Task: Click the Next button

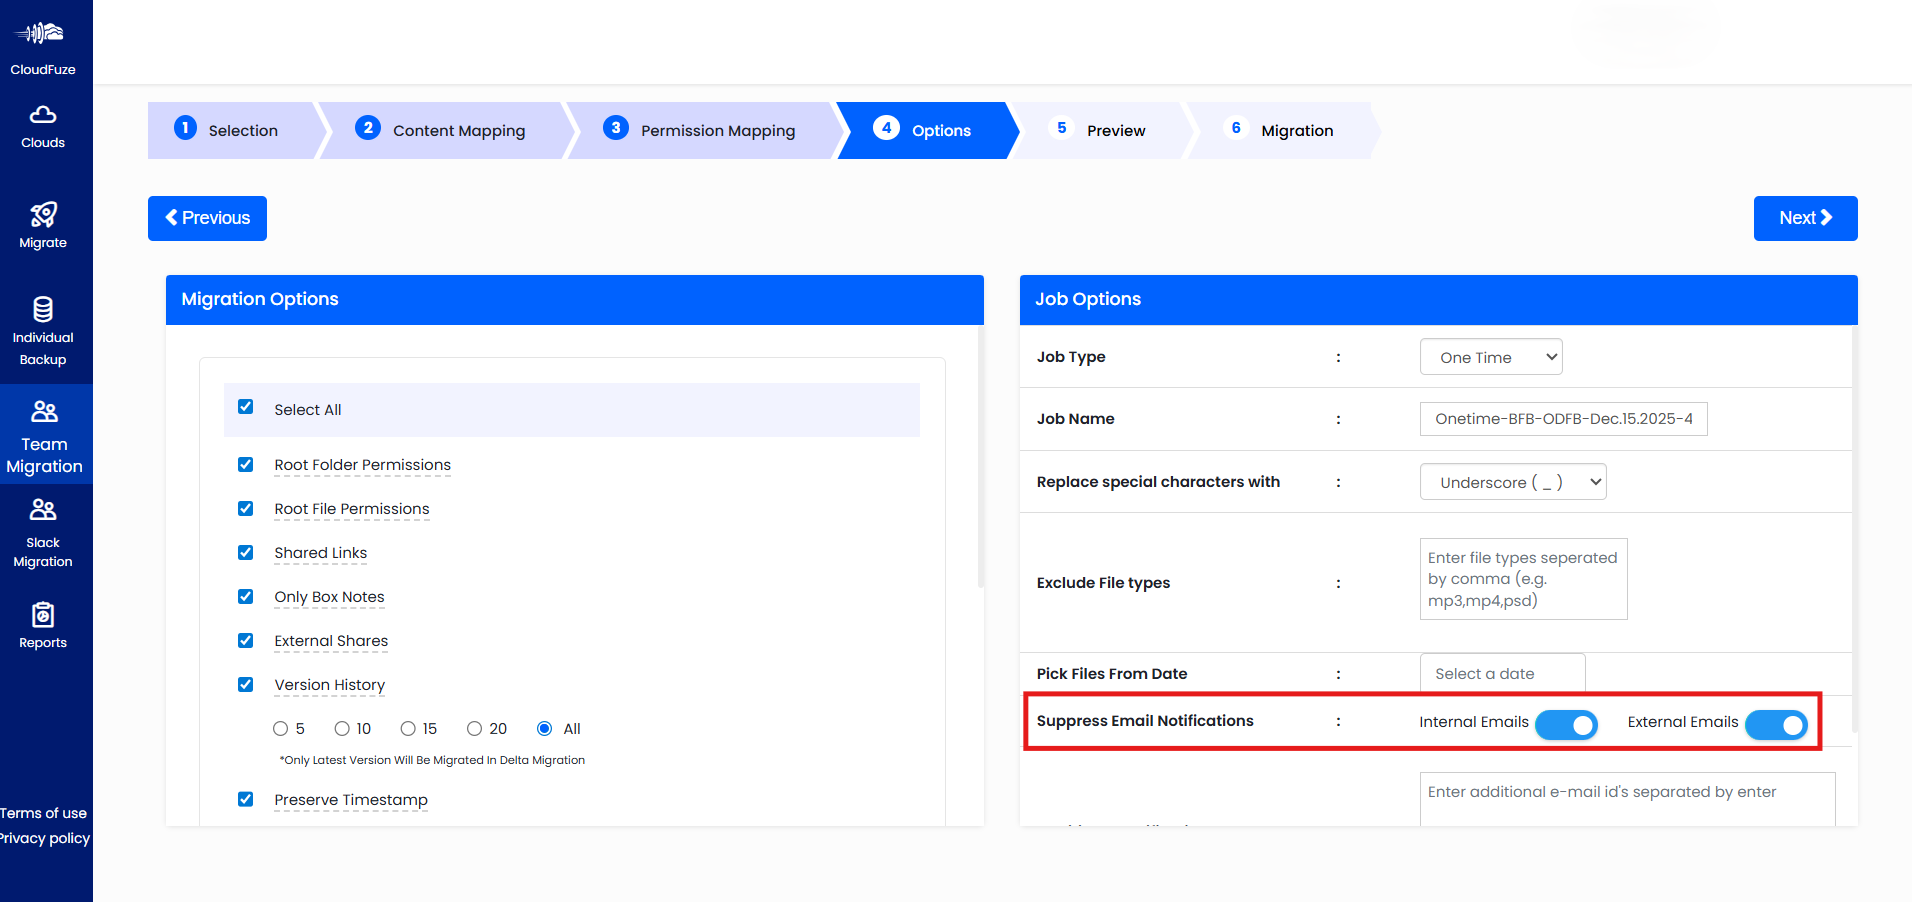Action: [1804, 218]
